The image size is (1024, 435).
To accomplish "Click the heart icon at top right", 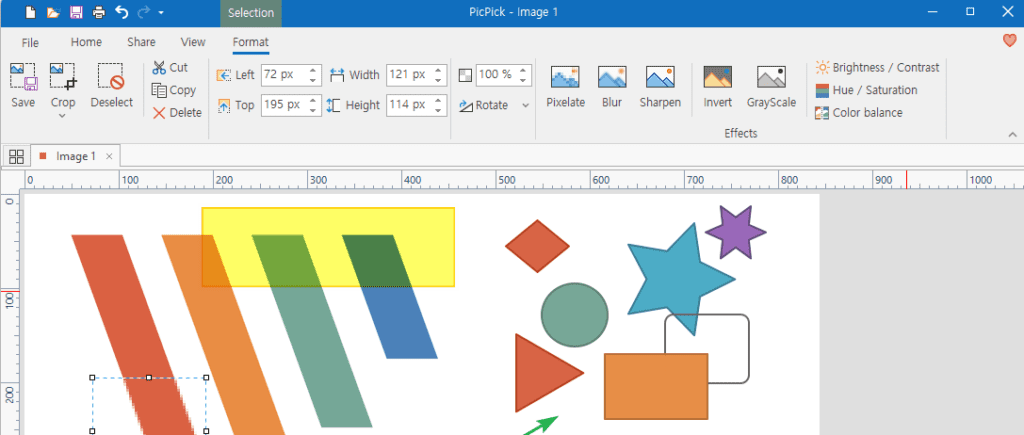I will [1010, 40].
